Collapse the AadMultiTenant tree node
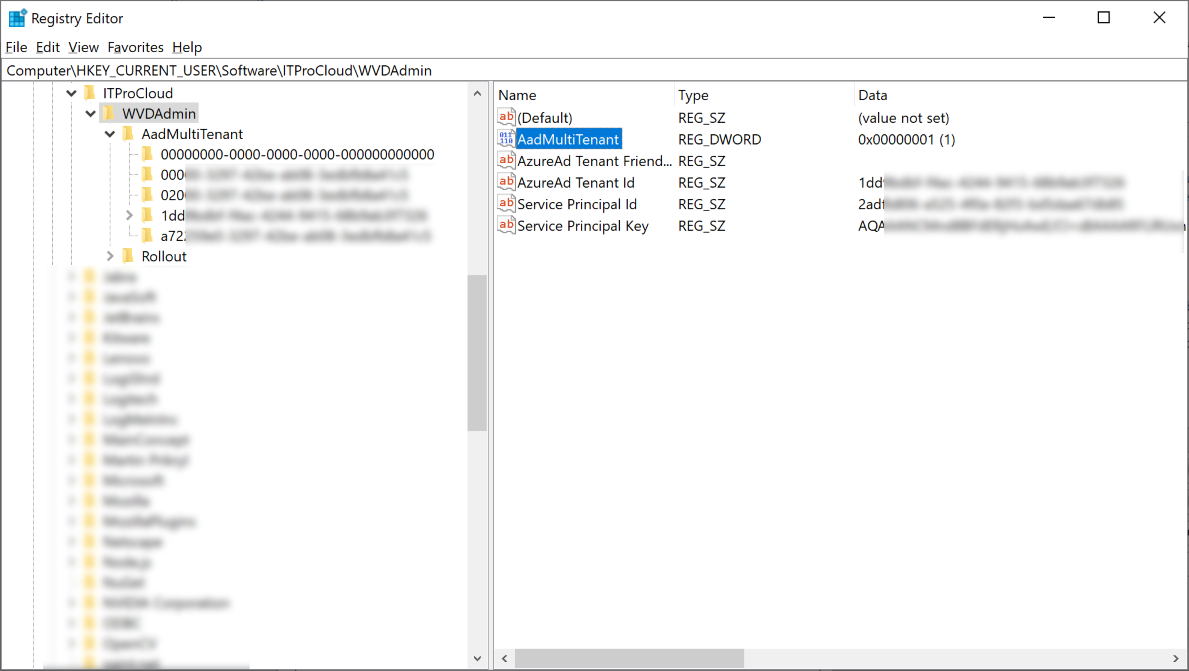 [x=109, y=134]
